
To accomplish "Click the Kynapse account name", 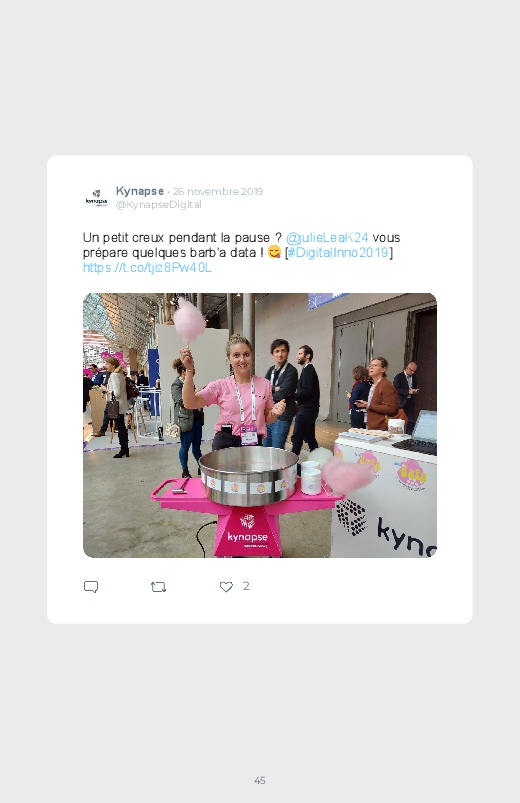I will coord(140,191).
